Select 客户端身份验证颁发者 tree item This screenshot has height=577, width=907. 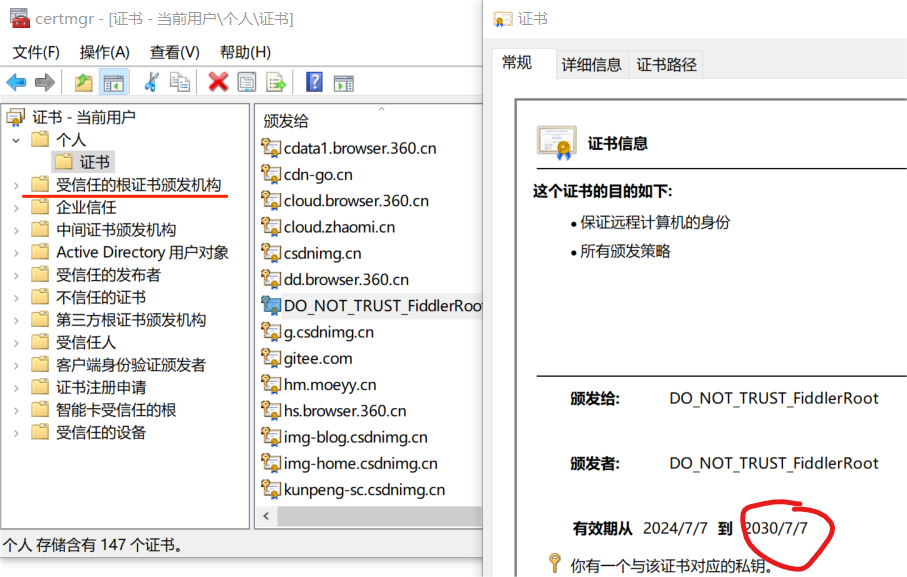[x=131, y=365]
